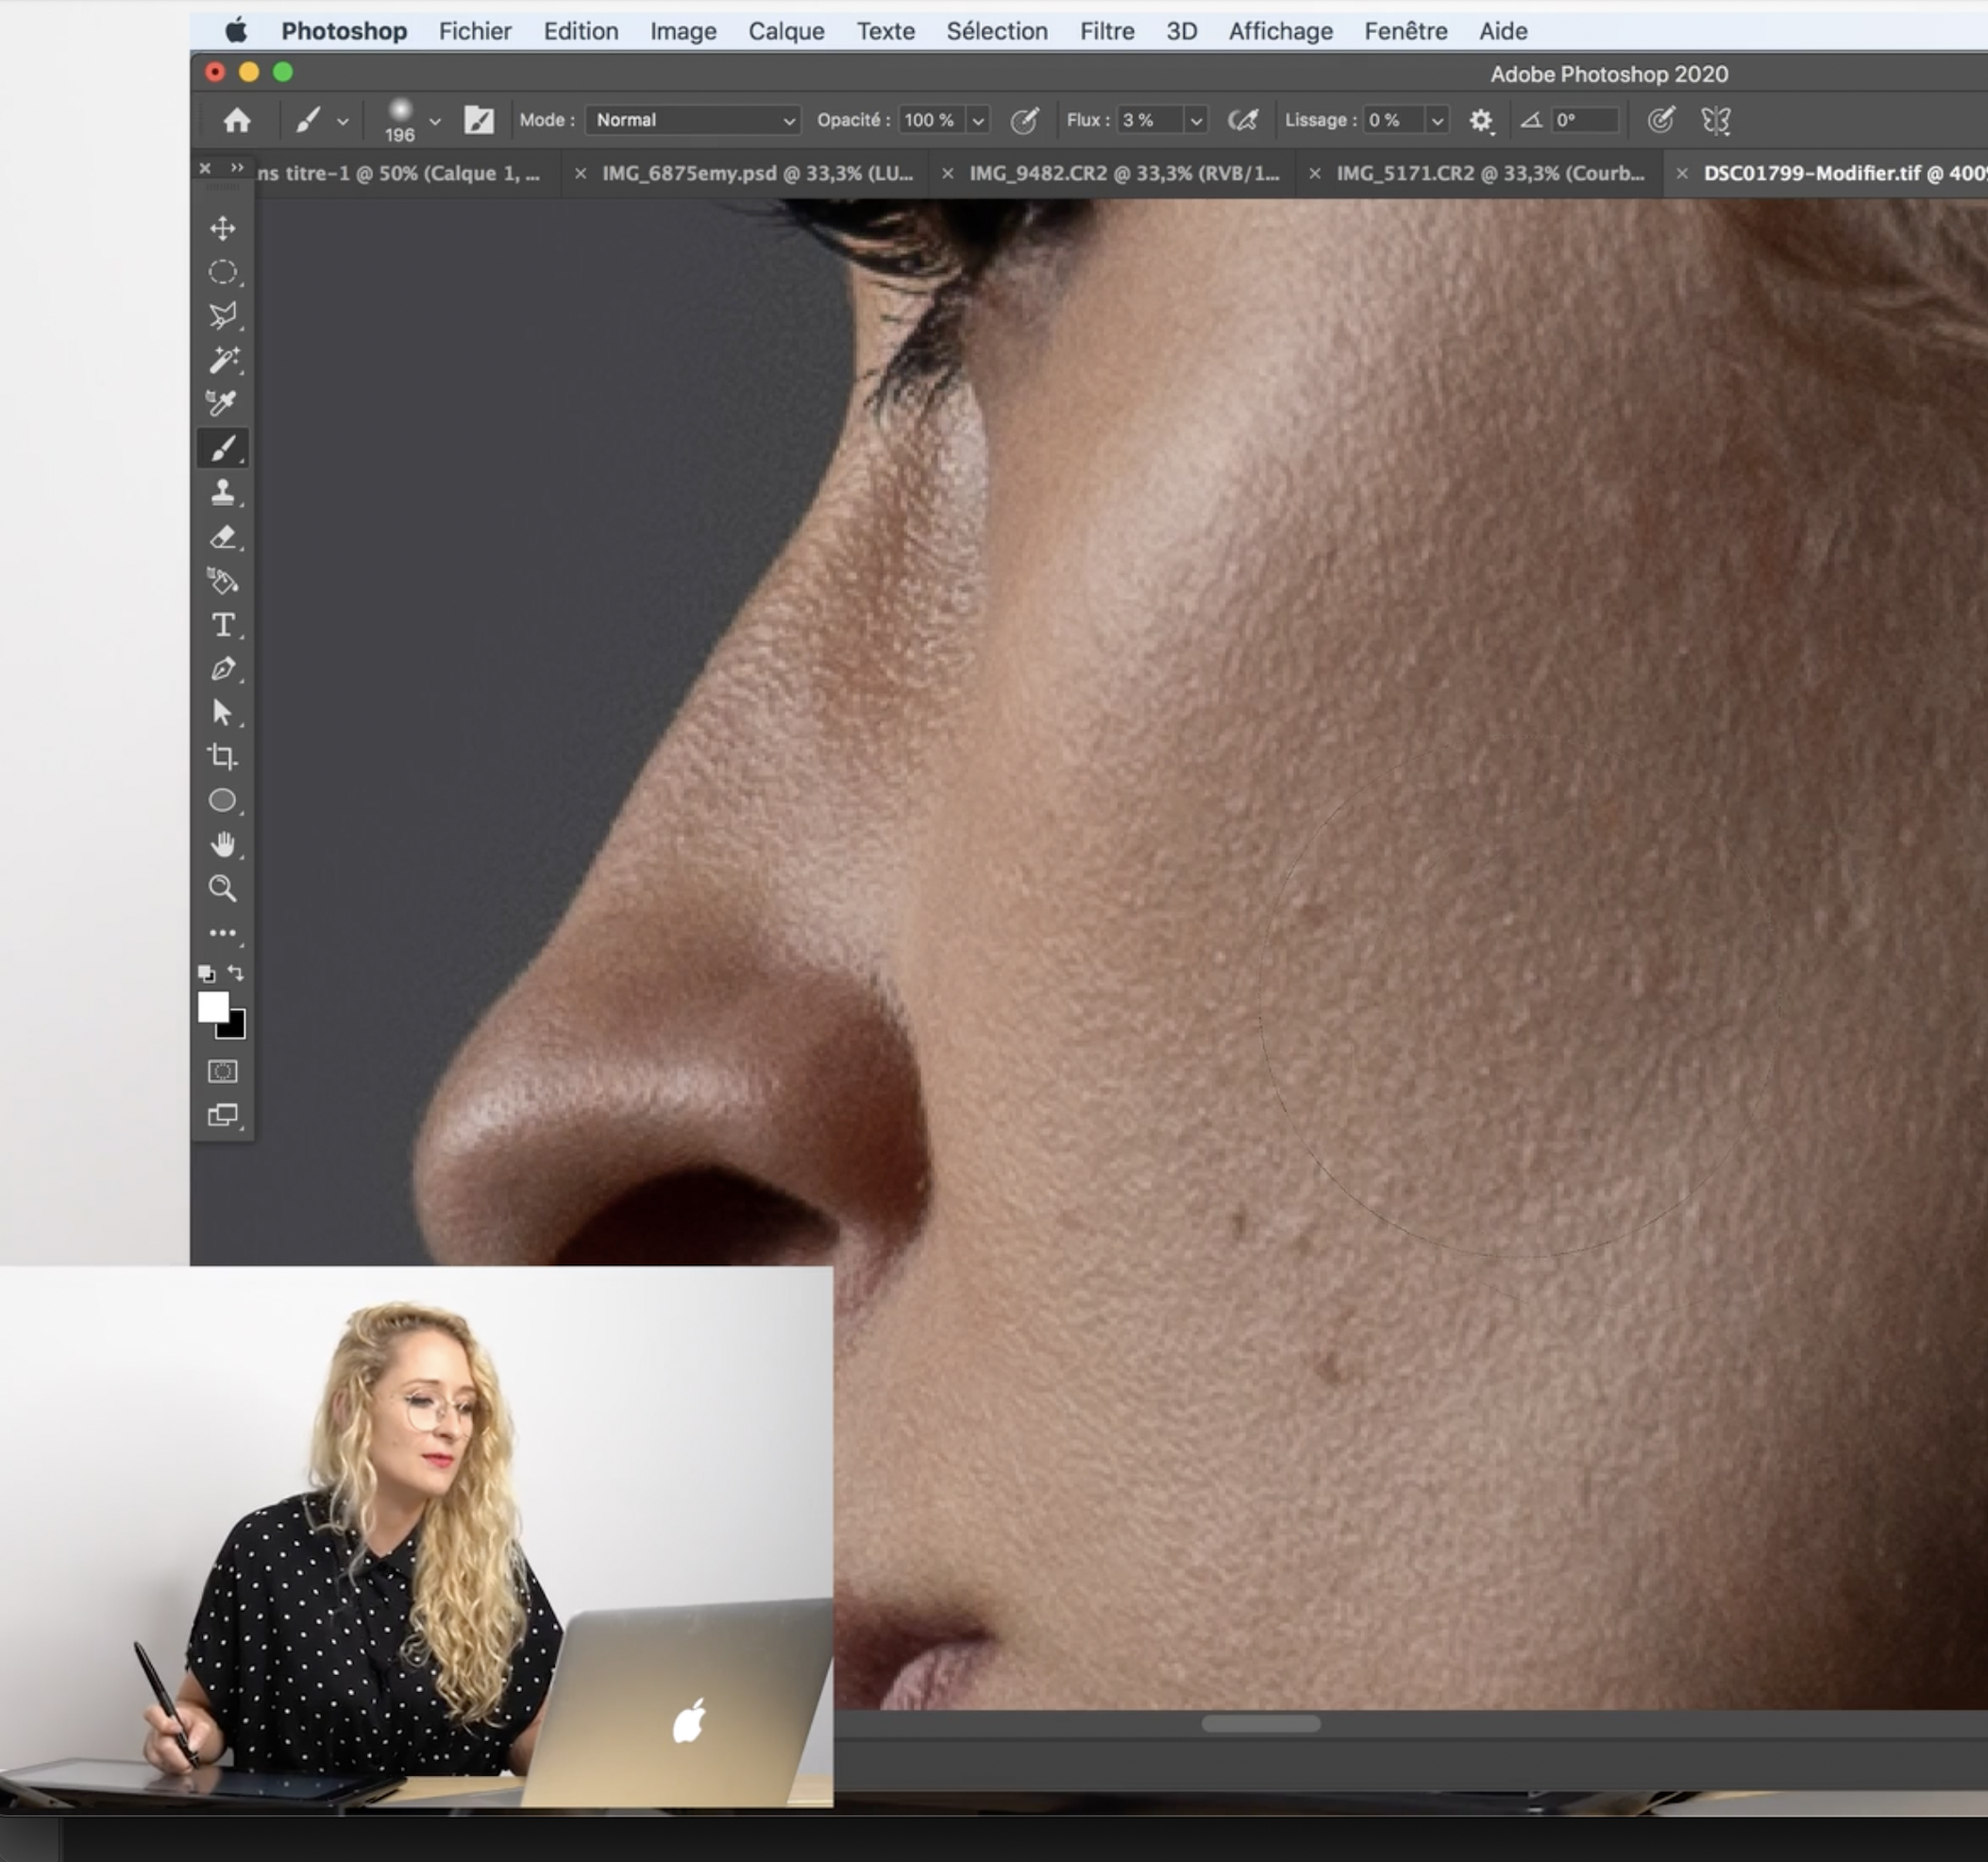Screen dimensions: 1988x1862
Task: Toggle Quick Mask mode
Action: tap(223, 1071)
